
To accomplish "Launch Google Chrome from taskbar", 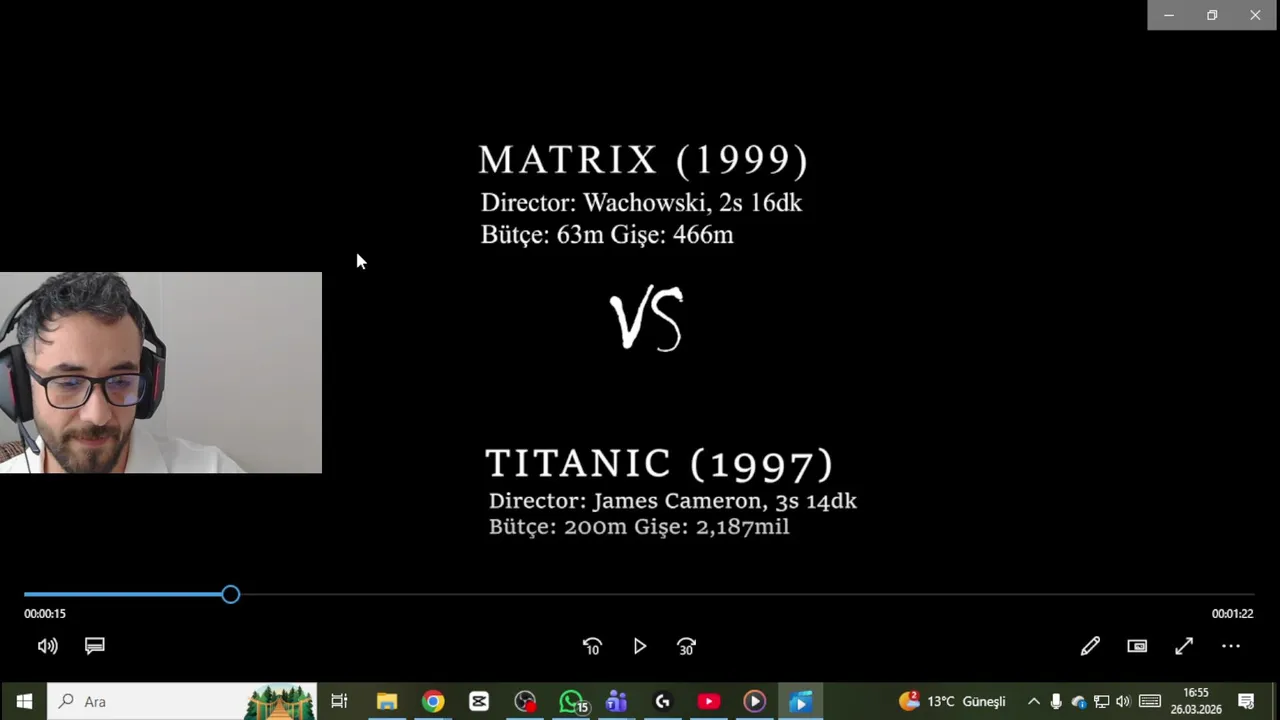I will pyautogui.click(x=433, y=702).
